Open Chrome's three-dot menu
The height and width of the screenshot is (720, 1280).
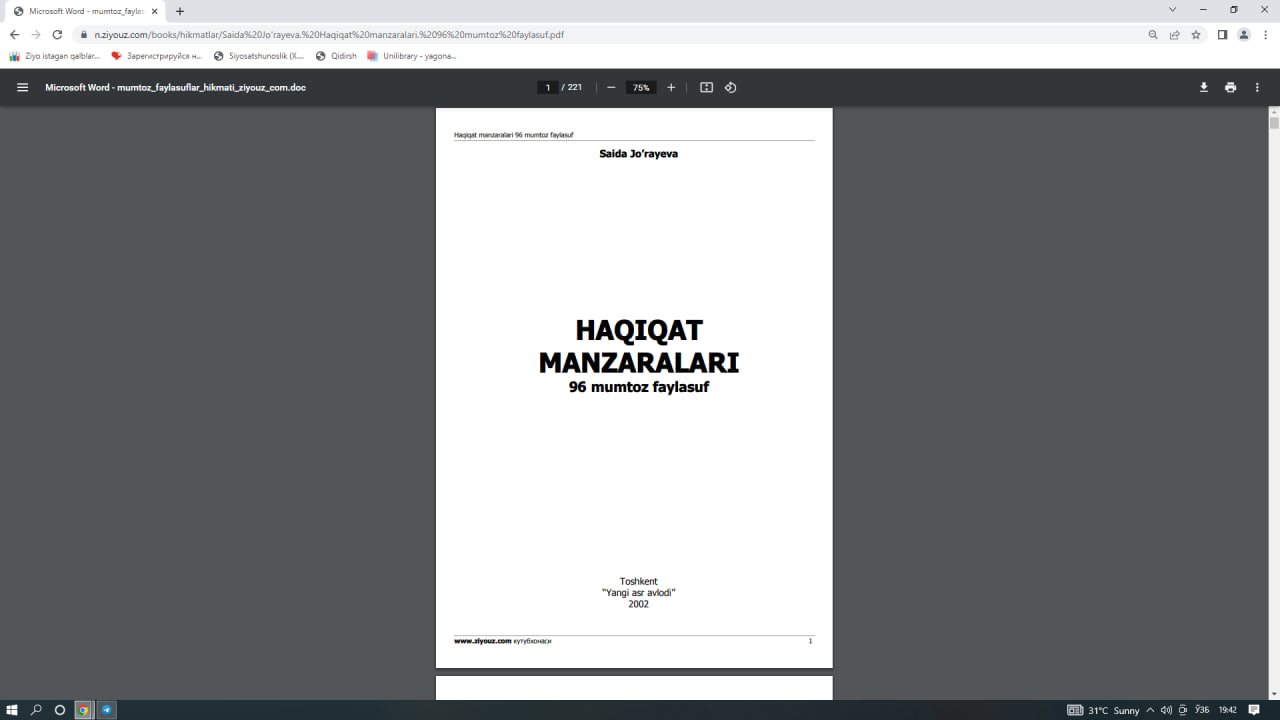pyautogui.click(x=1265, y=34)
